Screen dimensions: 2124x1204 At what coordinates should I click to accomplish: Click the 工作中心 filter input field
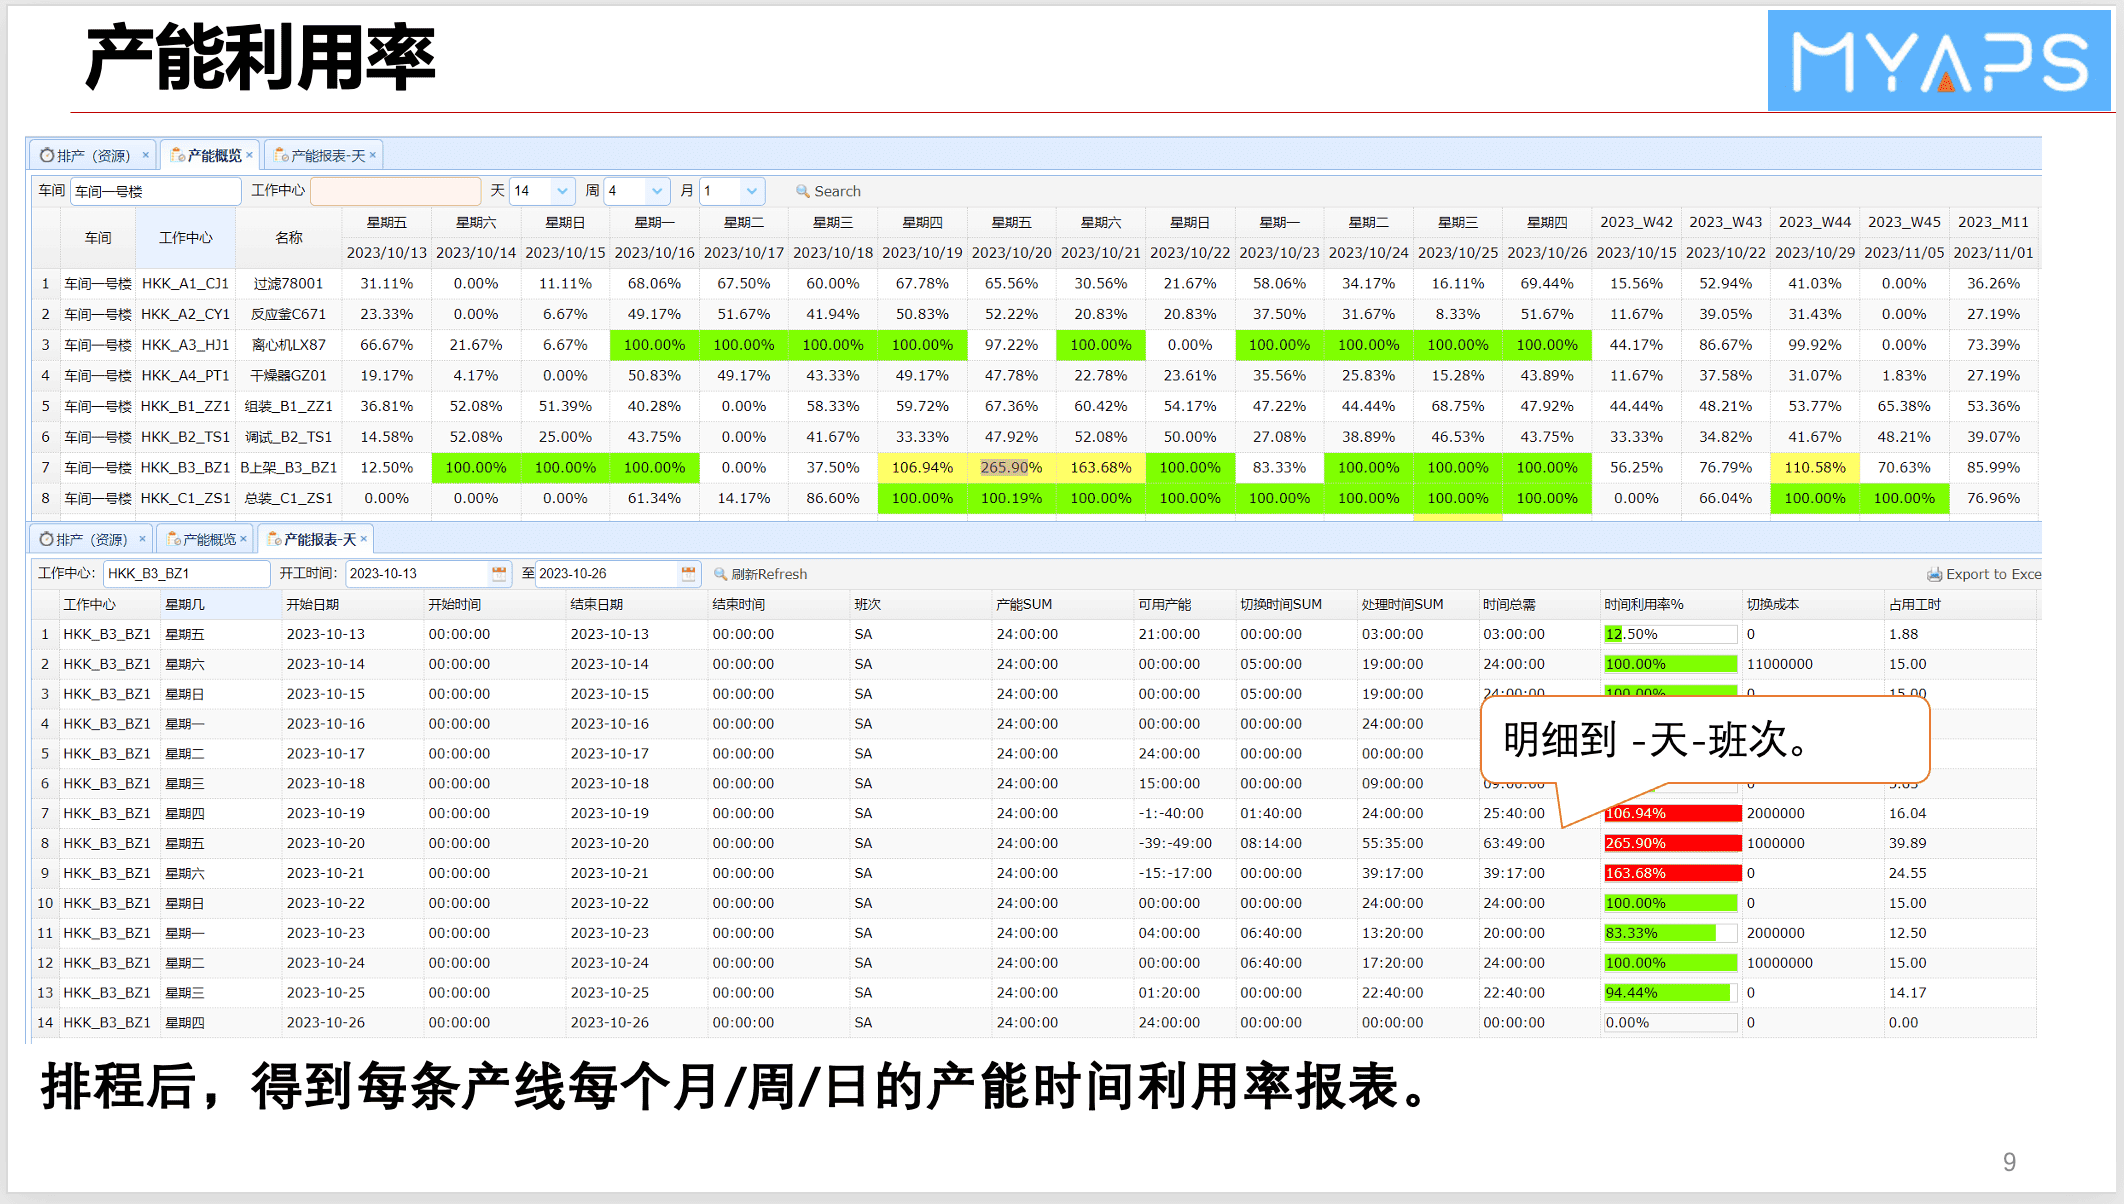tap(395, 191)
